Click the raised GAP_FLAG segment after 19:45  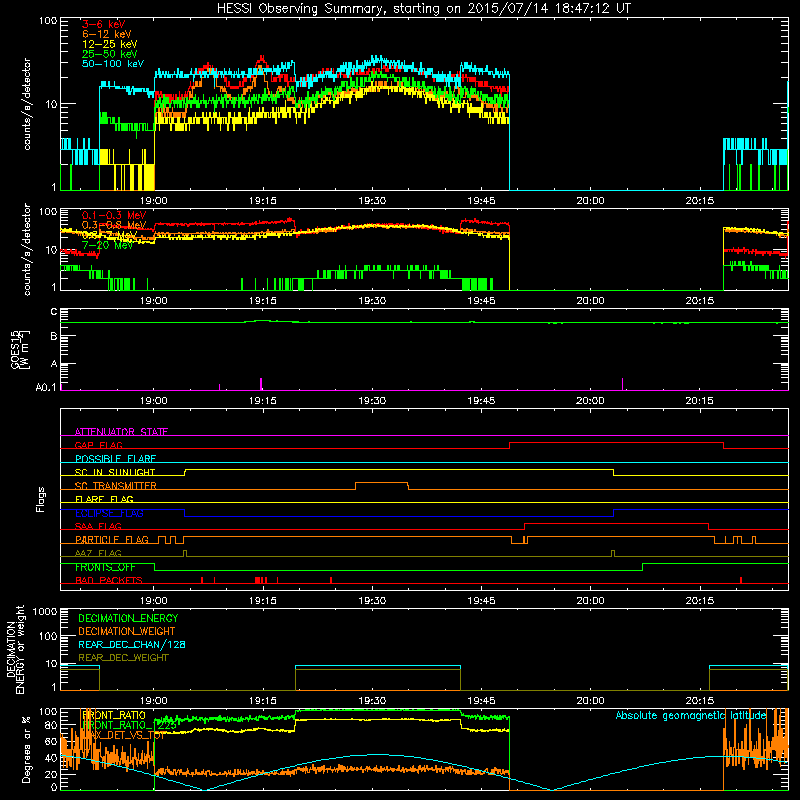616,443
